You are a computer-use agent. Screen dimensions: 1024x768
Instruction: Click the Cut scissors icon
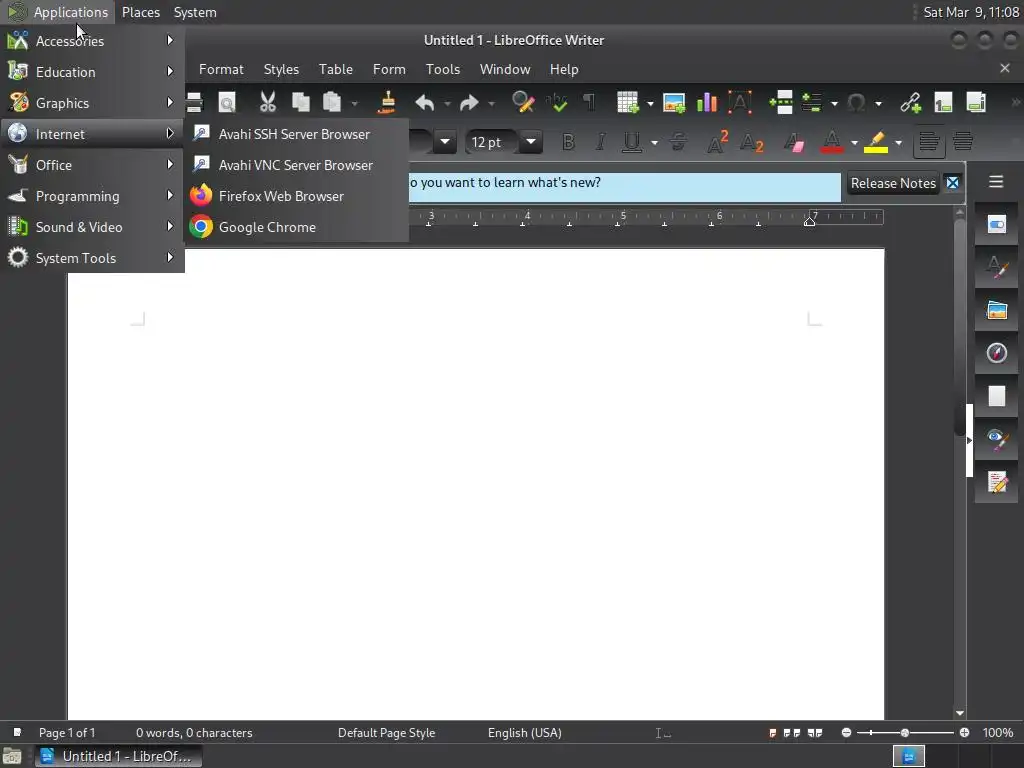pos(267,103)
